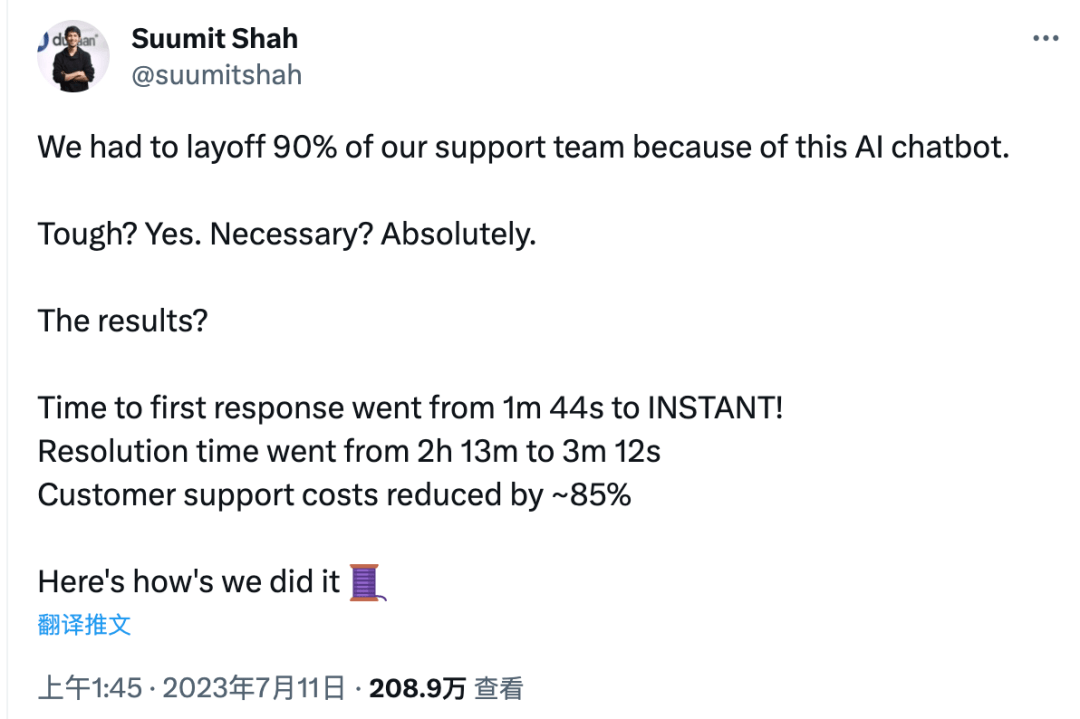This screenshot has width=1080, height=719.
Task: Click the 上午1:45 timestamp
Action: (x=90, y=688)
